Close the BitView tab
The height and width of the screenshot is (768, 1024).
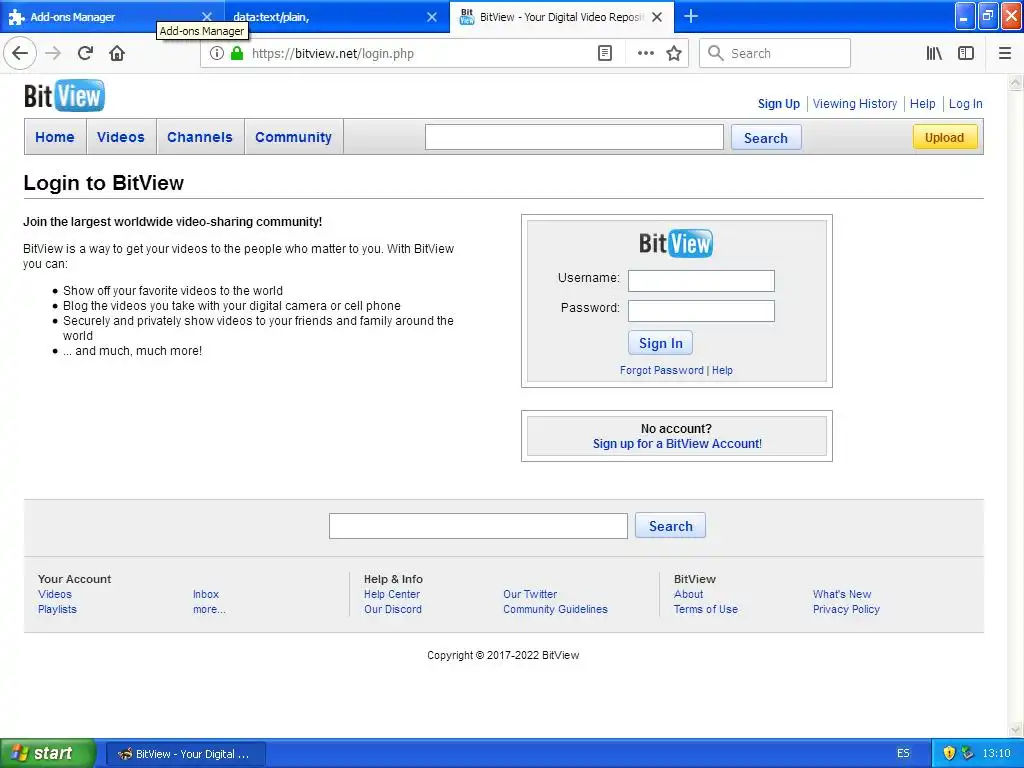(657, 17)
